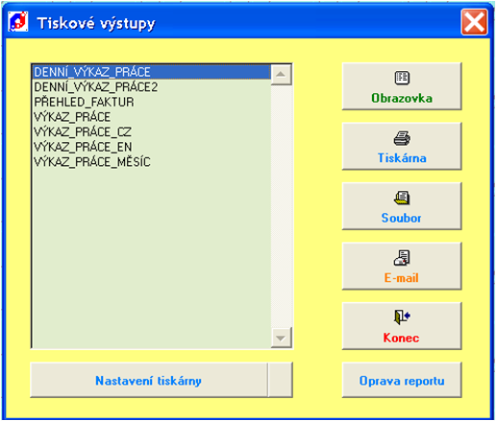Close the Tiskové výstupy window

click(x=474, y=22)
